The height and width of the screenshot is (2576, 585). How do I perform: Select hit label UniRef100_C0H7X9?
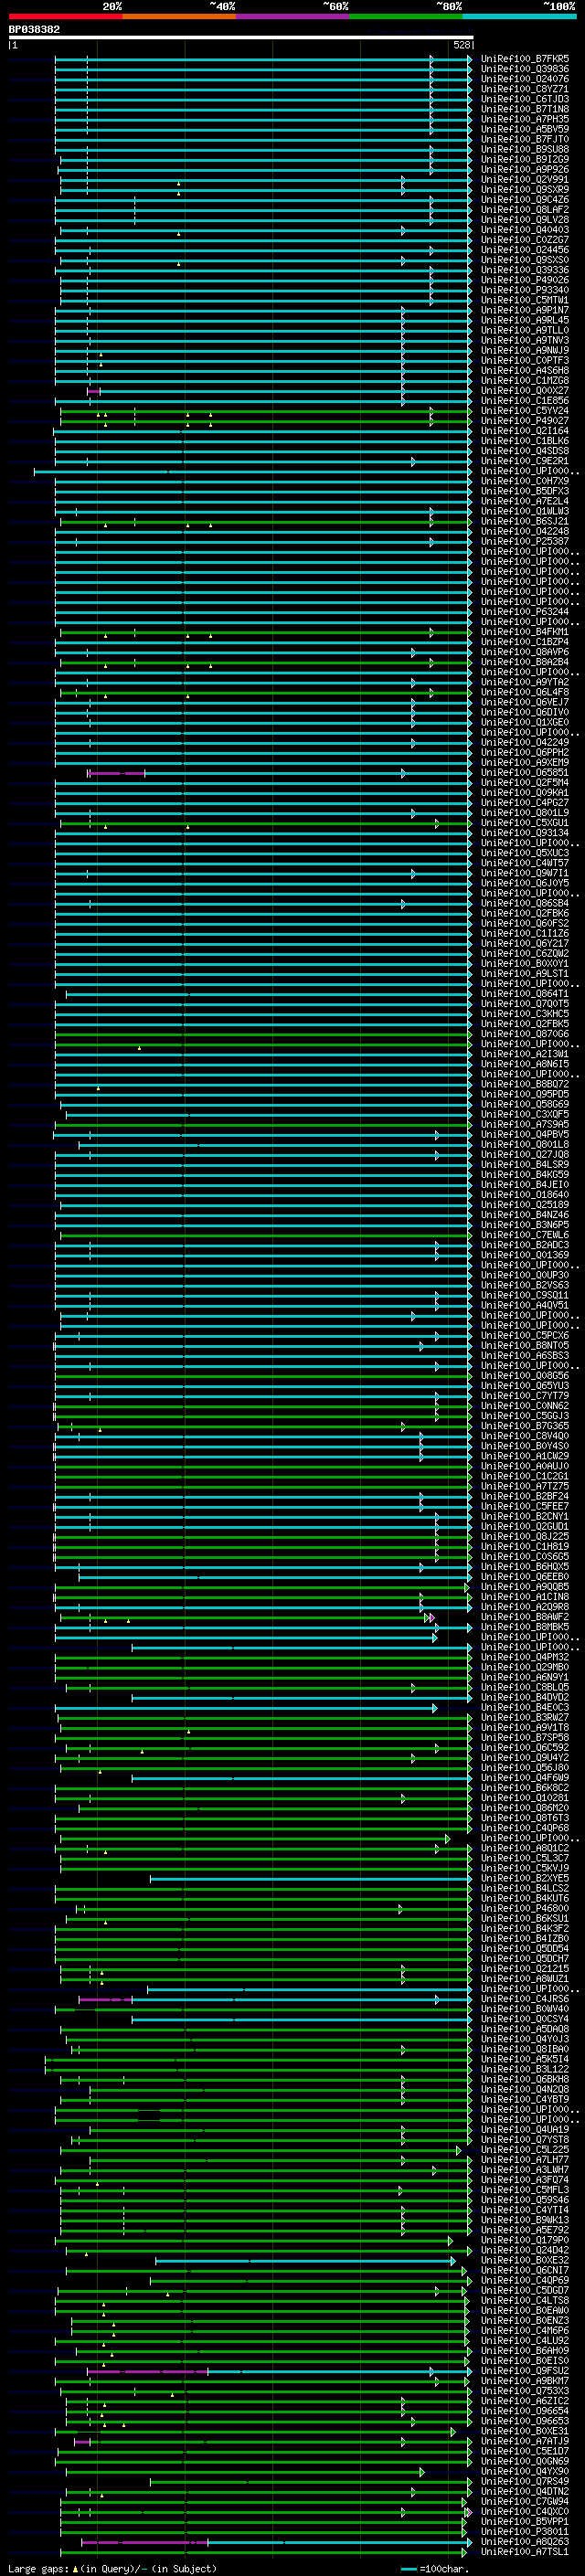525,481
